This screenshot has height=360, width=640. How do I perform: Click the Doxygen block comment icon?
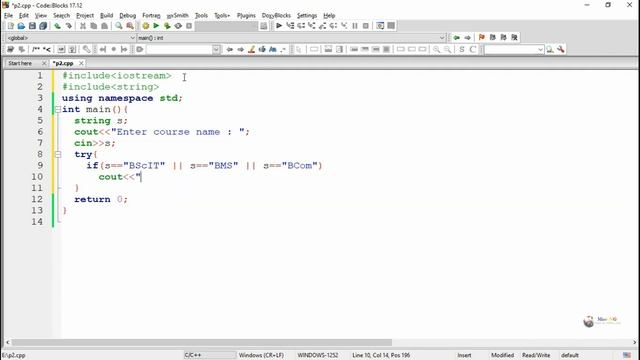click(36, 49)
